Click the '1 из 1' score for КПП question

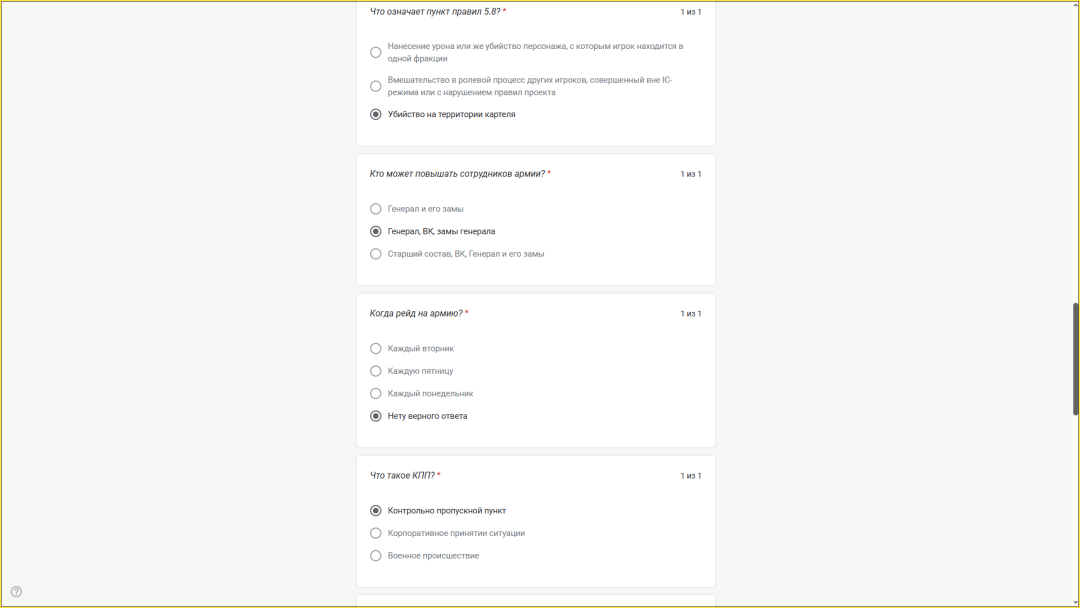click(691, 476)
